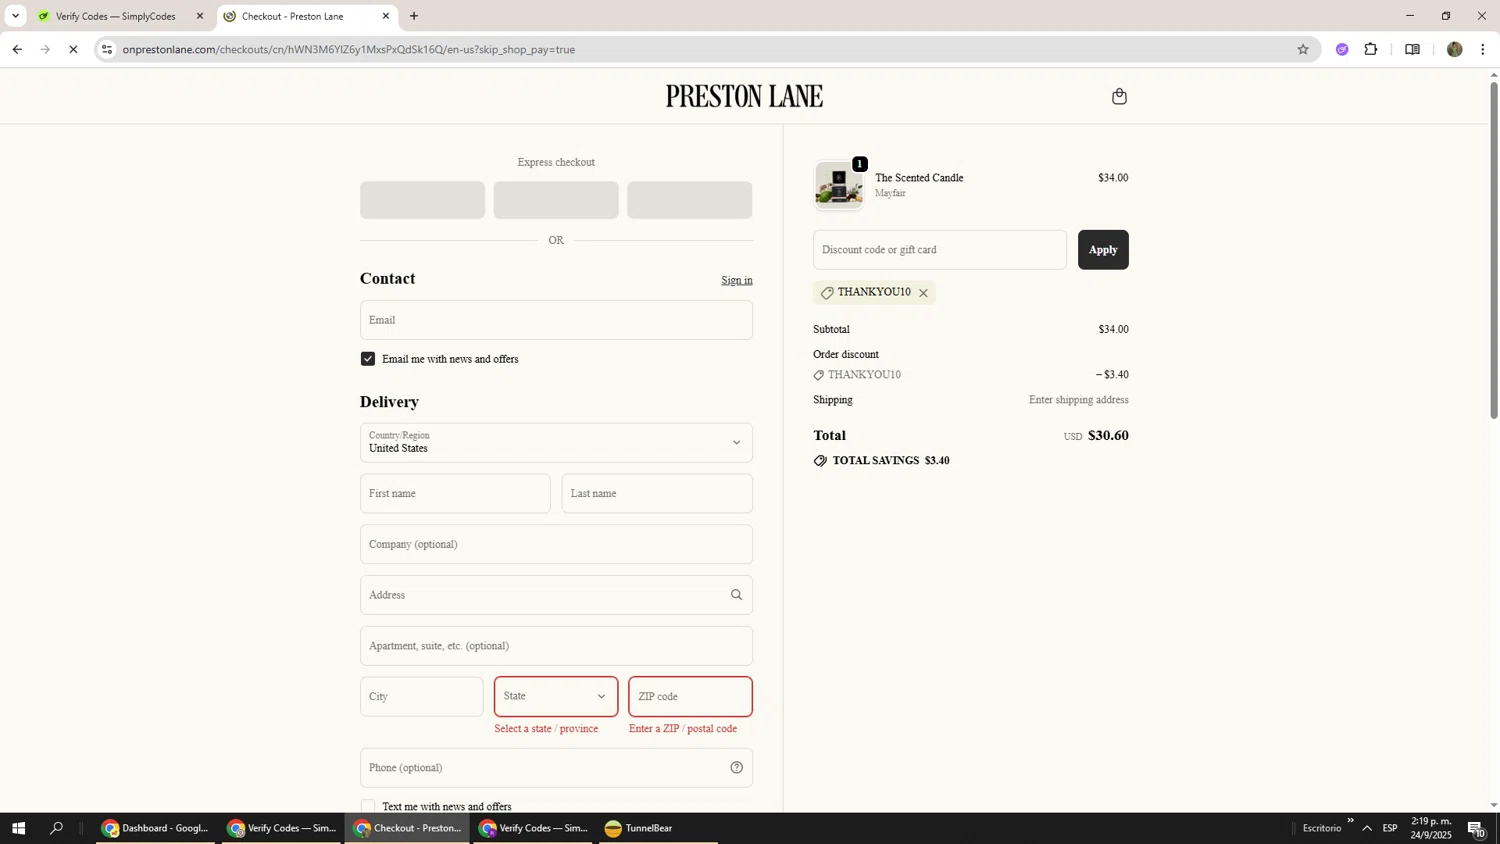Image resolution: width=1500 pixels, height=844 pixels.
Task: Click the Apply discount button
Action: (1103, 250)
